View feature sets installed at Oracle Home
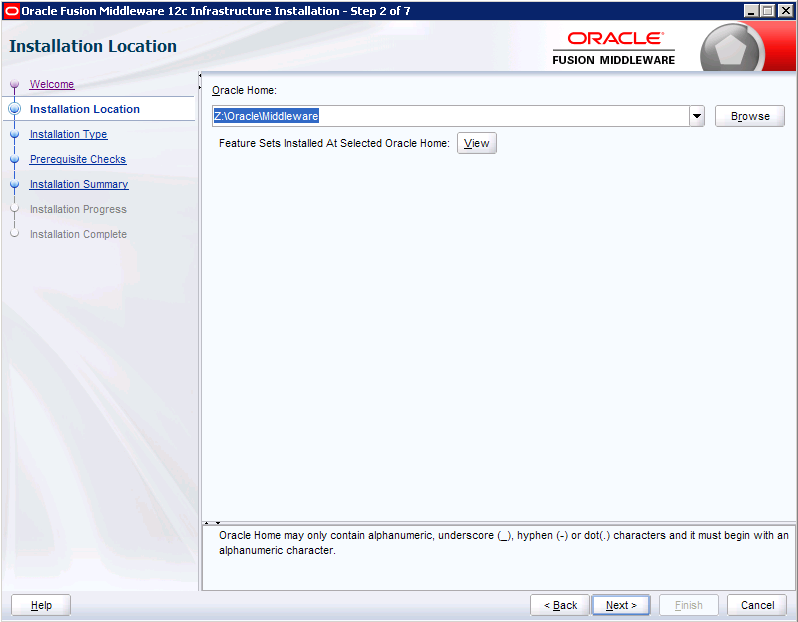 [x=476, y=143]
